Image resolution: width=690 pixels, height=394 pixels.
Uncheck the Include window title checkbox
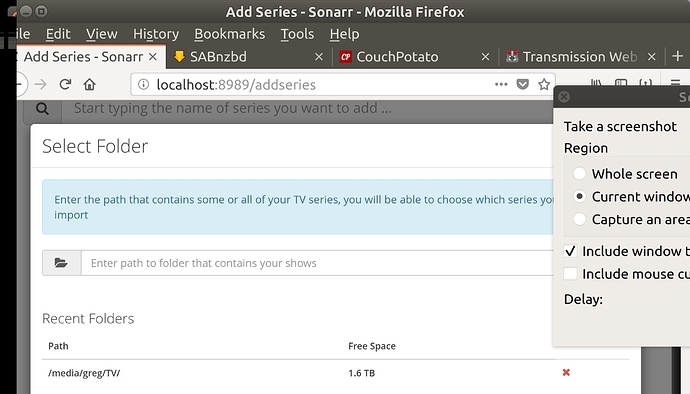570,251
